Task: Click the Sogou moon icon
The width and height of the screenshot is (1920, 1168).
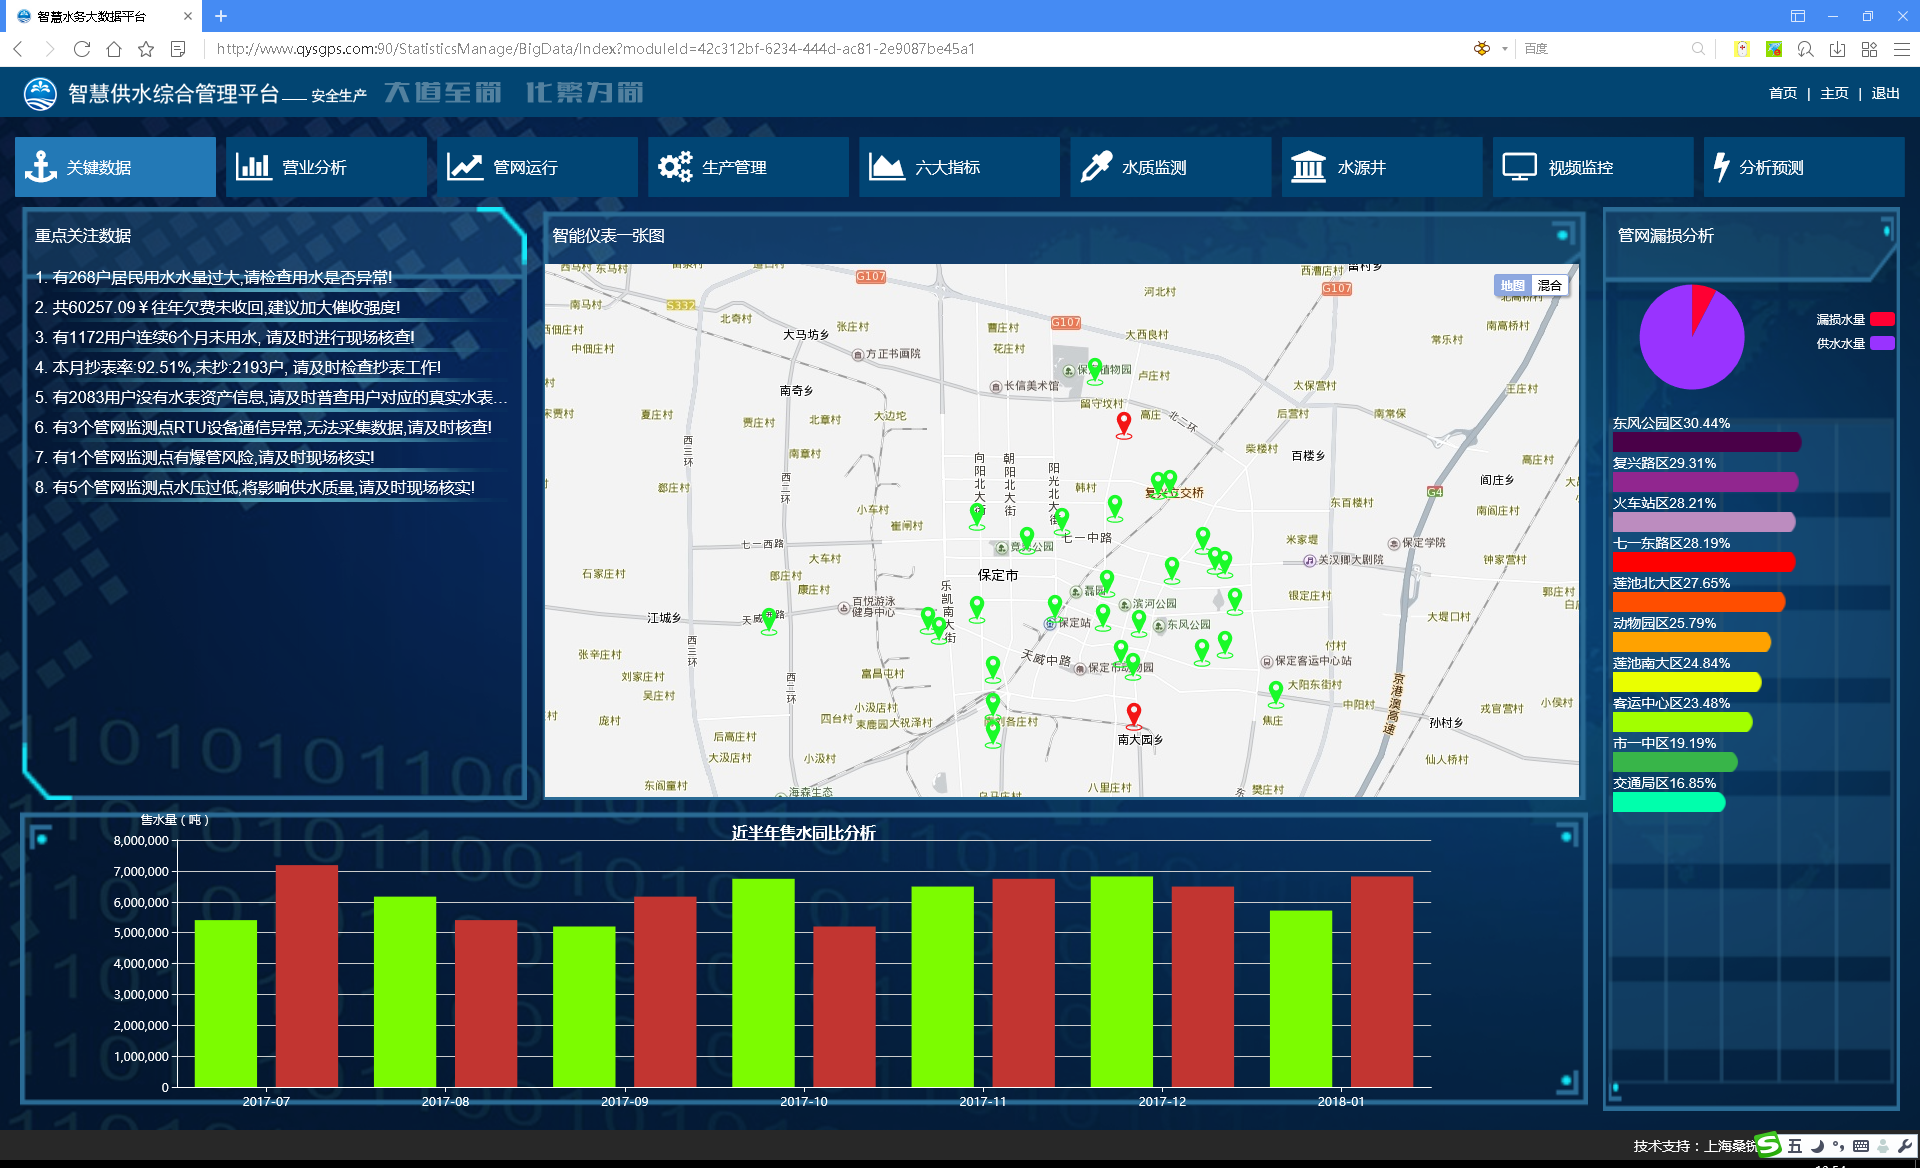Action: click(1817, 1146)
